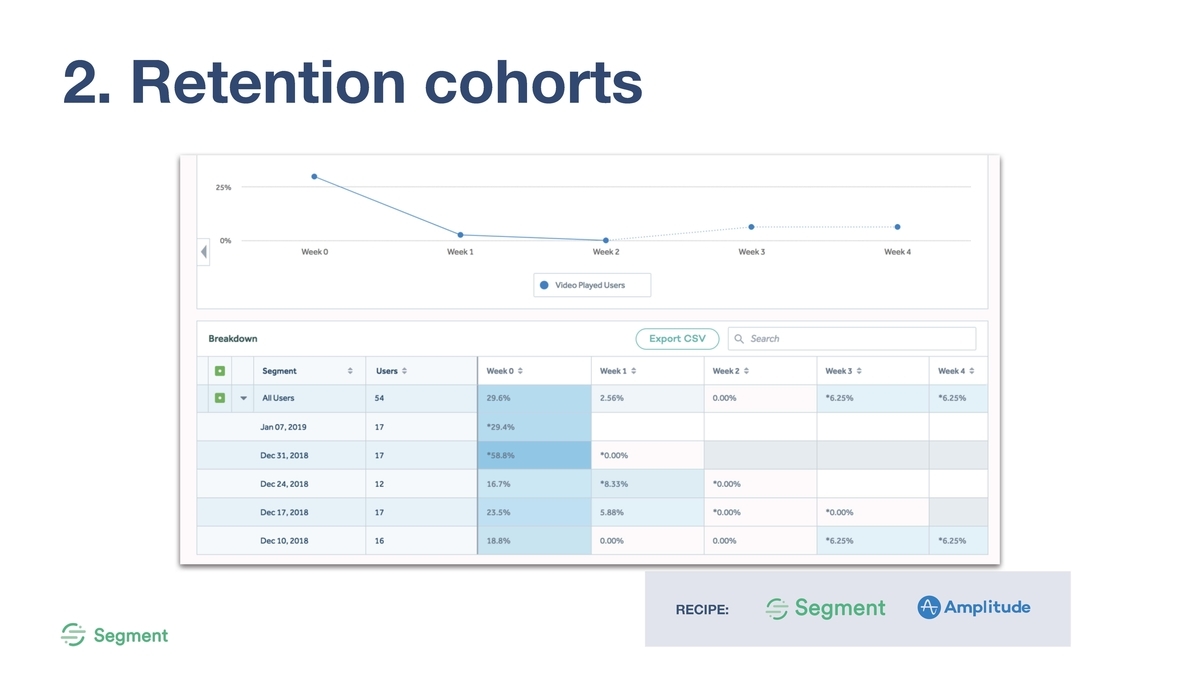The image size is (1200, 675).
Task: Click the Segment logo in recipe box
Action: click(825, 608)
